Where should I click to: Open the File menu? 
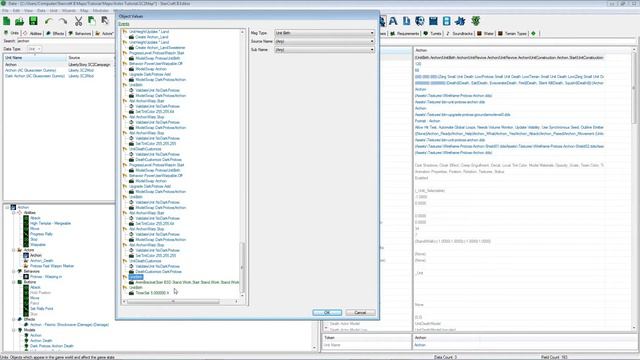(5, 11)
